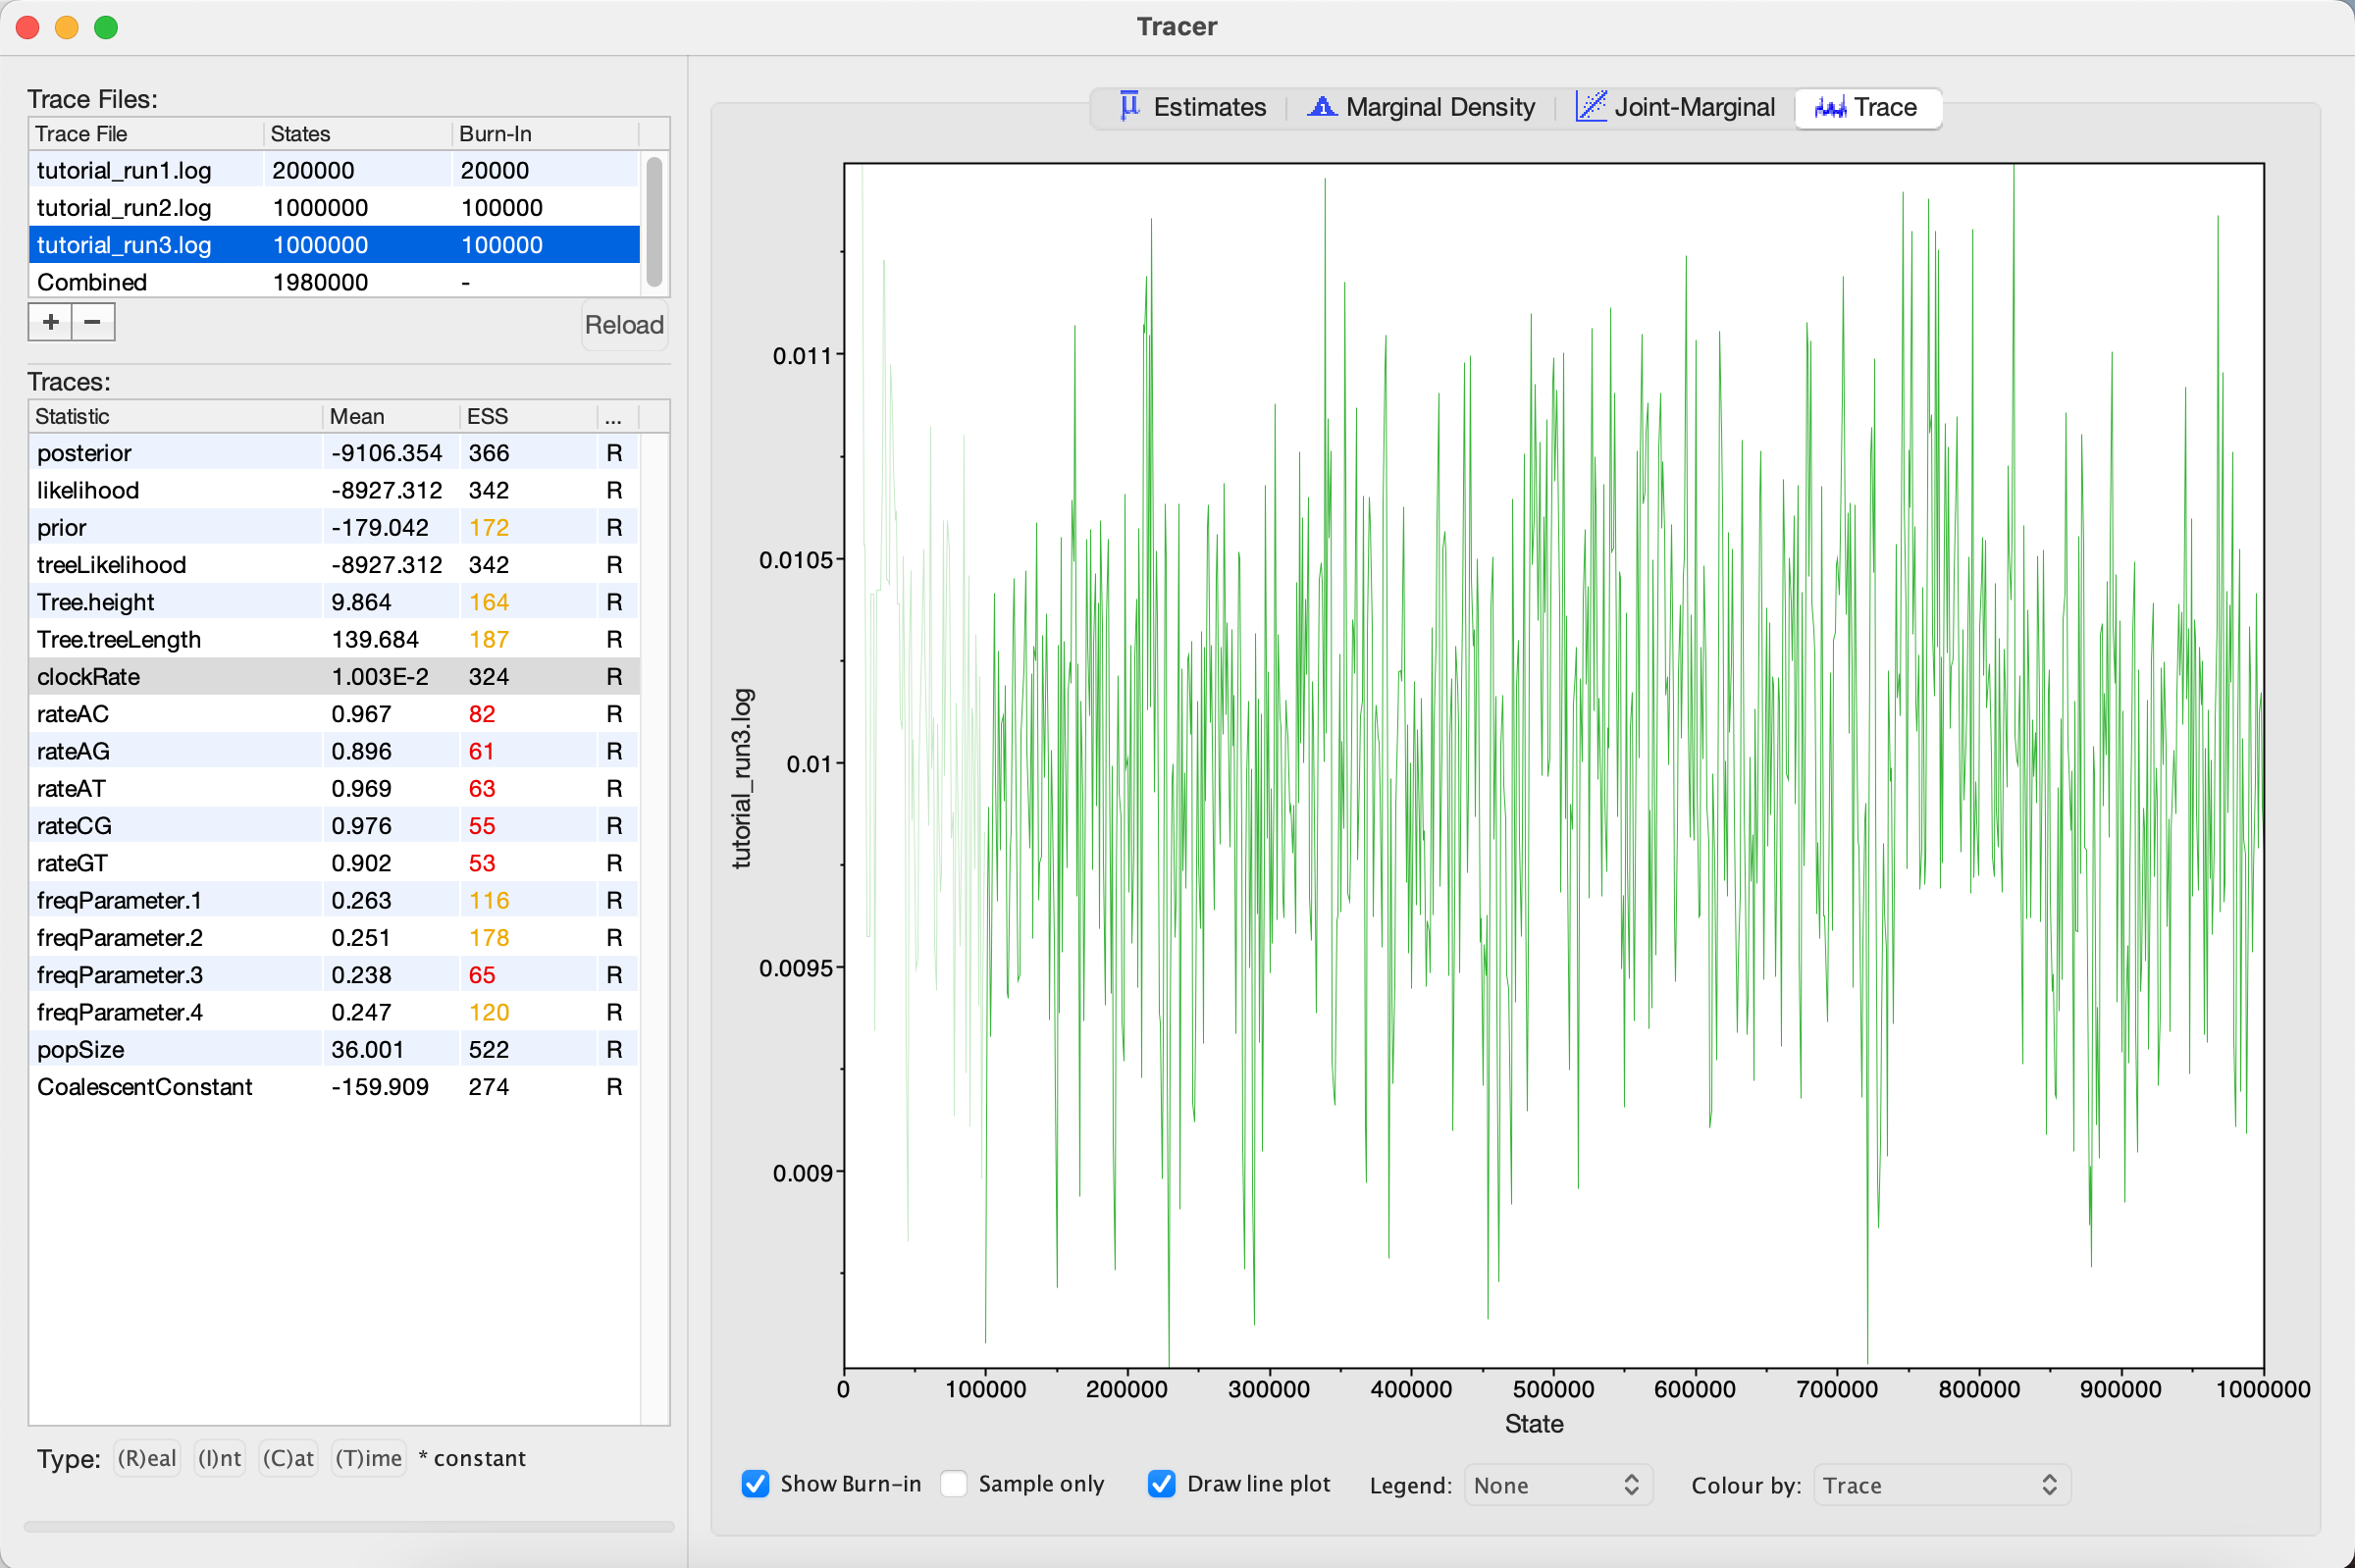Enable the Sample only checkbox
The width and height of the screenshot is (2355, 1568).
954,1484
